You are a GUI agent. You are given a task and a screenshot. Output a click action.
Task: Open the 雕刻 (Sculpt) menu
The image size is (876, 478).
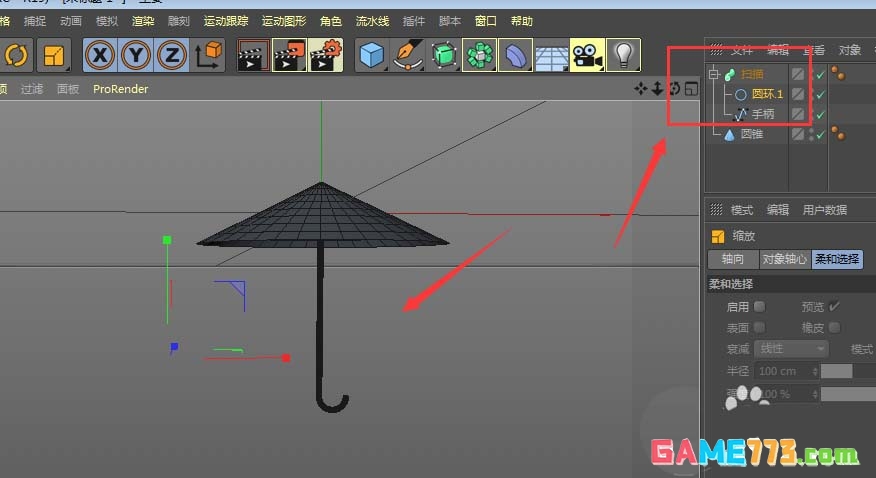pyautogui.click(x=179, y=21)
